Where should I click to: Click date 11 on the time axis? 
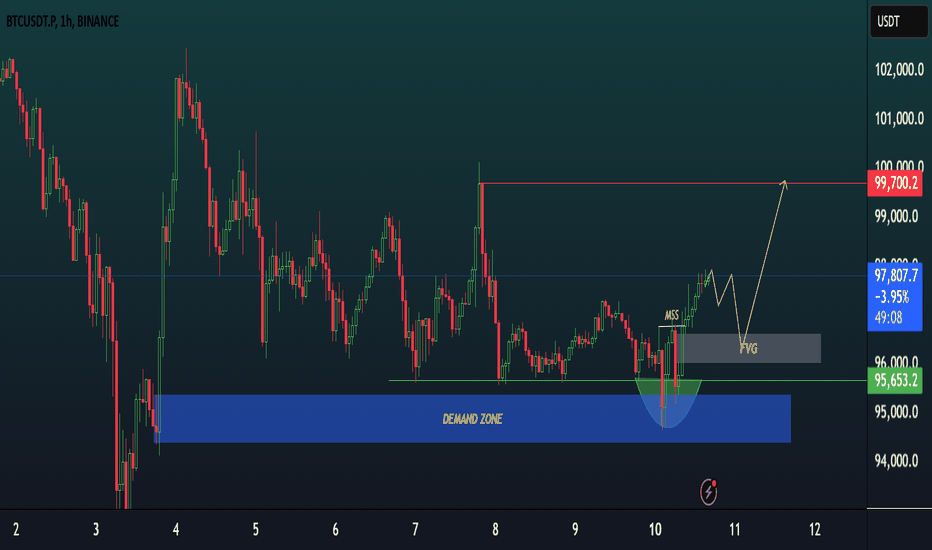pos(735,529)
